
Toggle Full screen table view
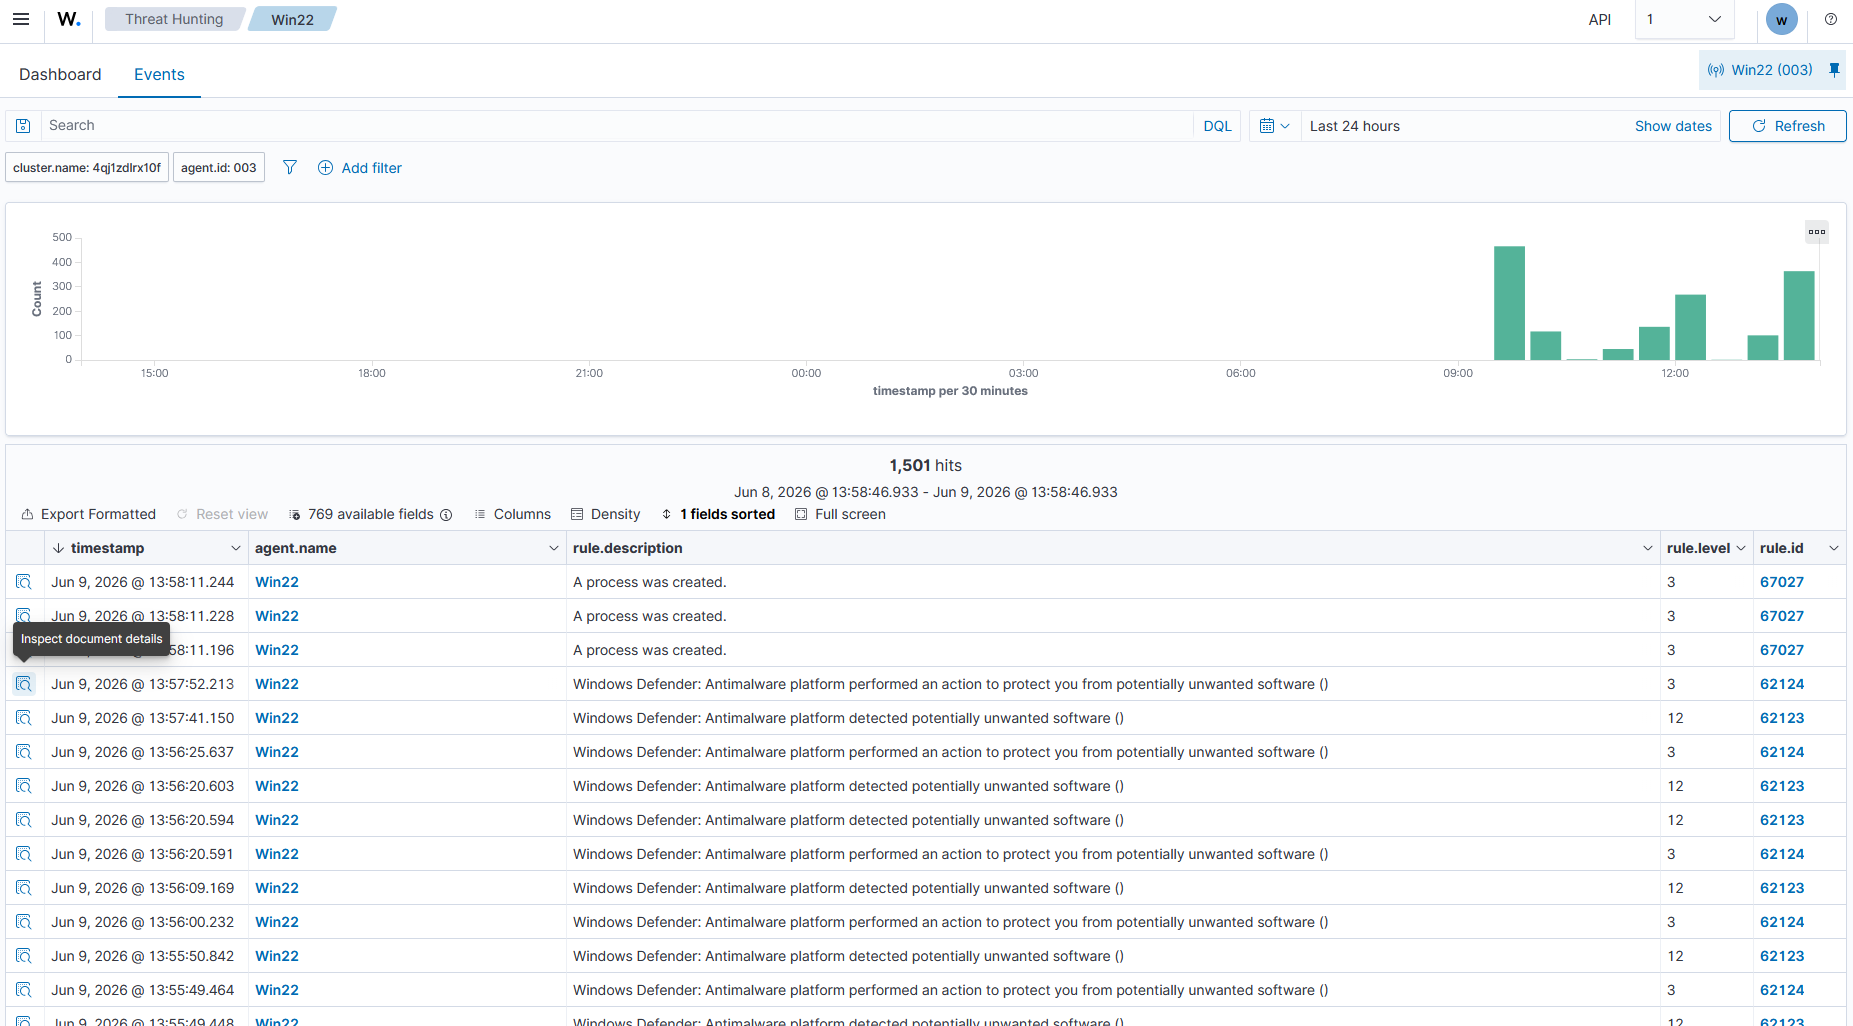pyautogui.click(x=840, y=514)
